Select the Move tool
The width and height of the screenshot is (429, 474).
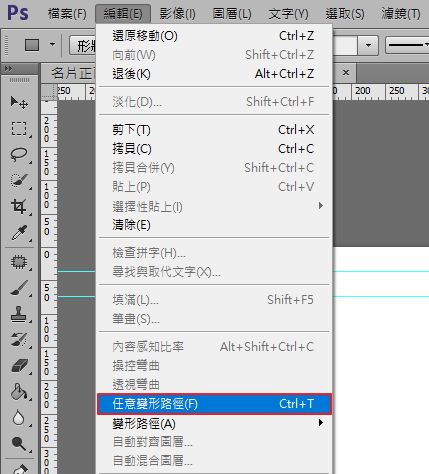tap(19, 102)
